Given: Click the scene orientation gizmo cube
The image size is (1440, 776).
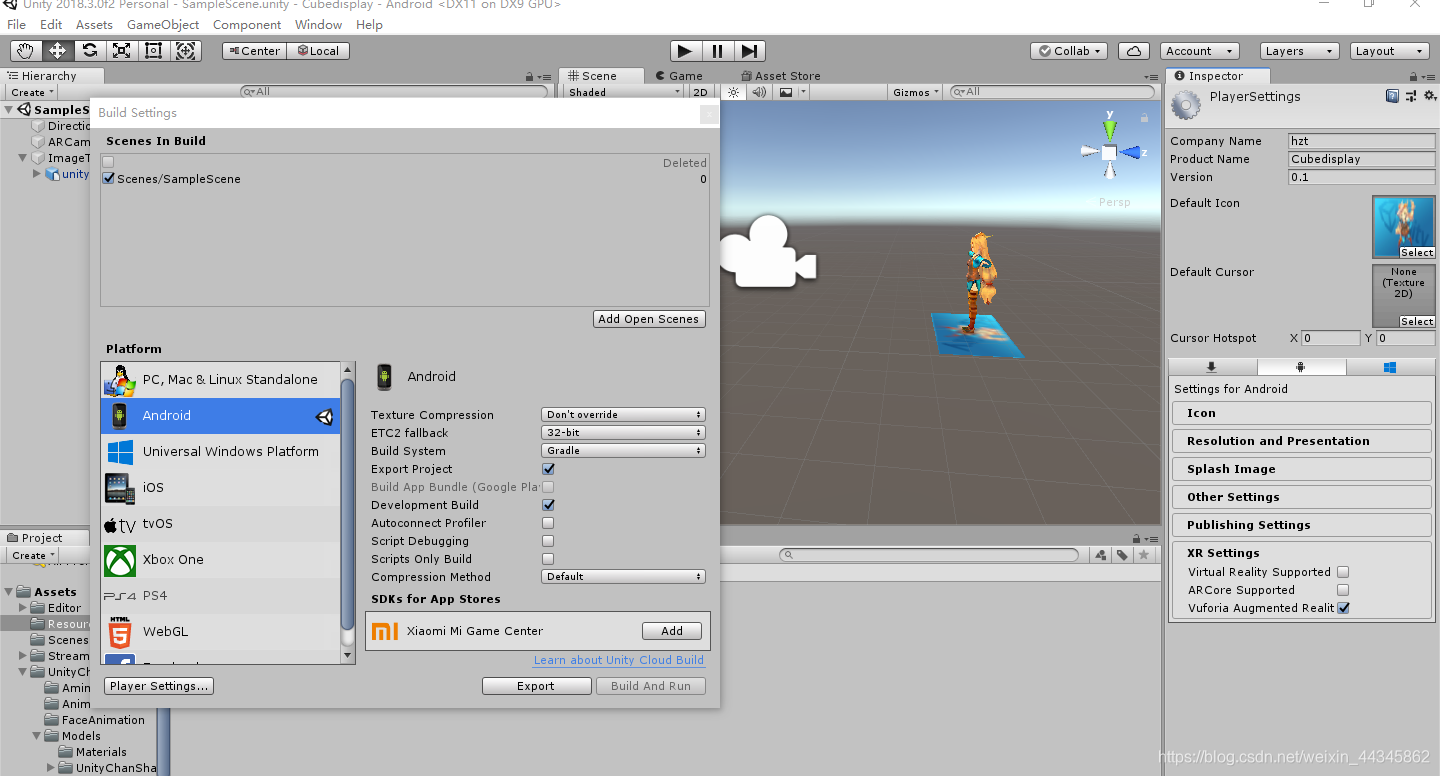Looking at the screenshot, I should [x=1109, y=152].
